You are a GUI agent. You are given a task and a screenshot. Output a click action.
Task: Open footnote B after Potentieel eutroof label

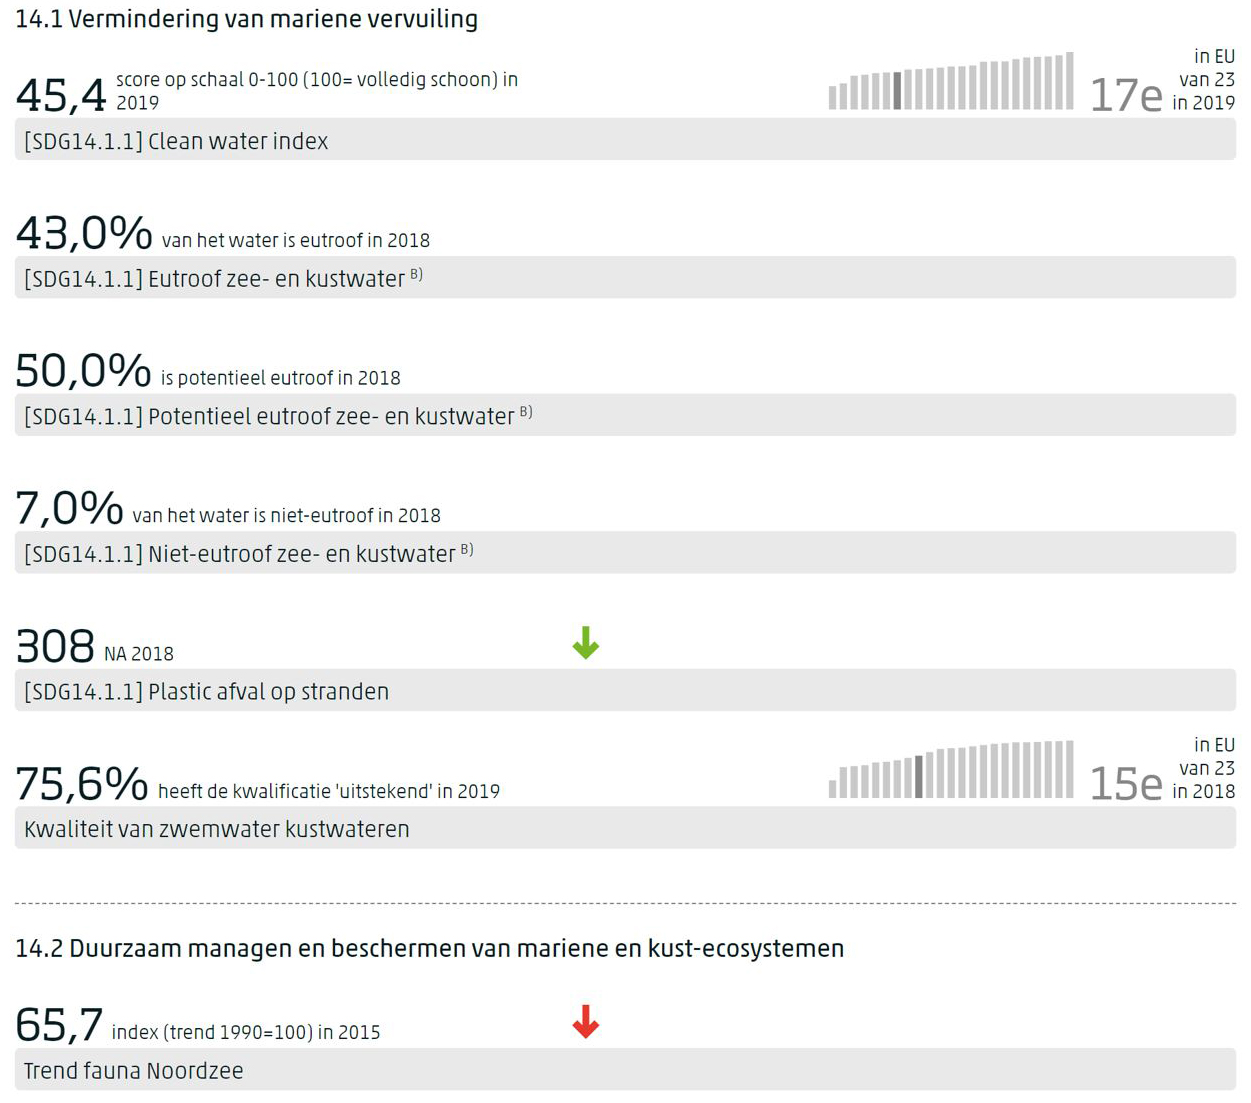526,412
